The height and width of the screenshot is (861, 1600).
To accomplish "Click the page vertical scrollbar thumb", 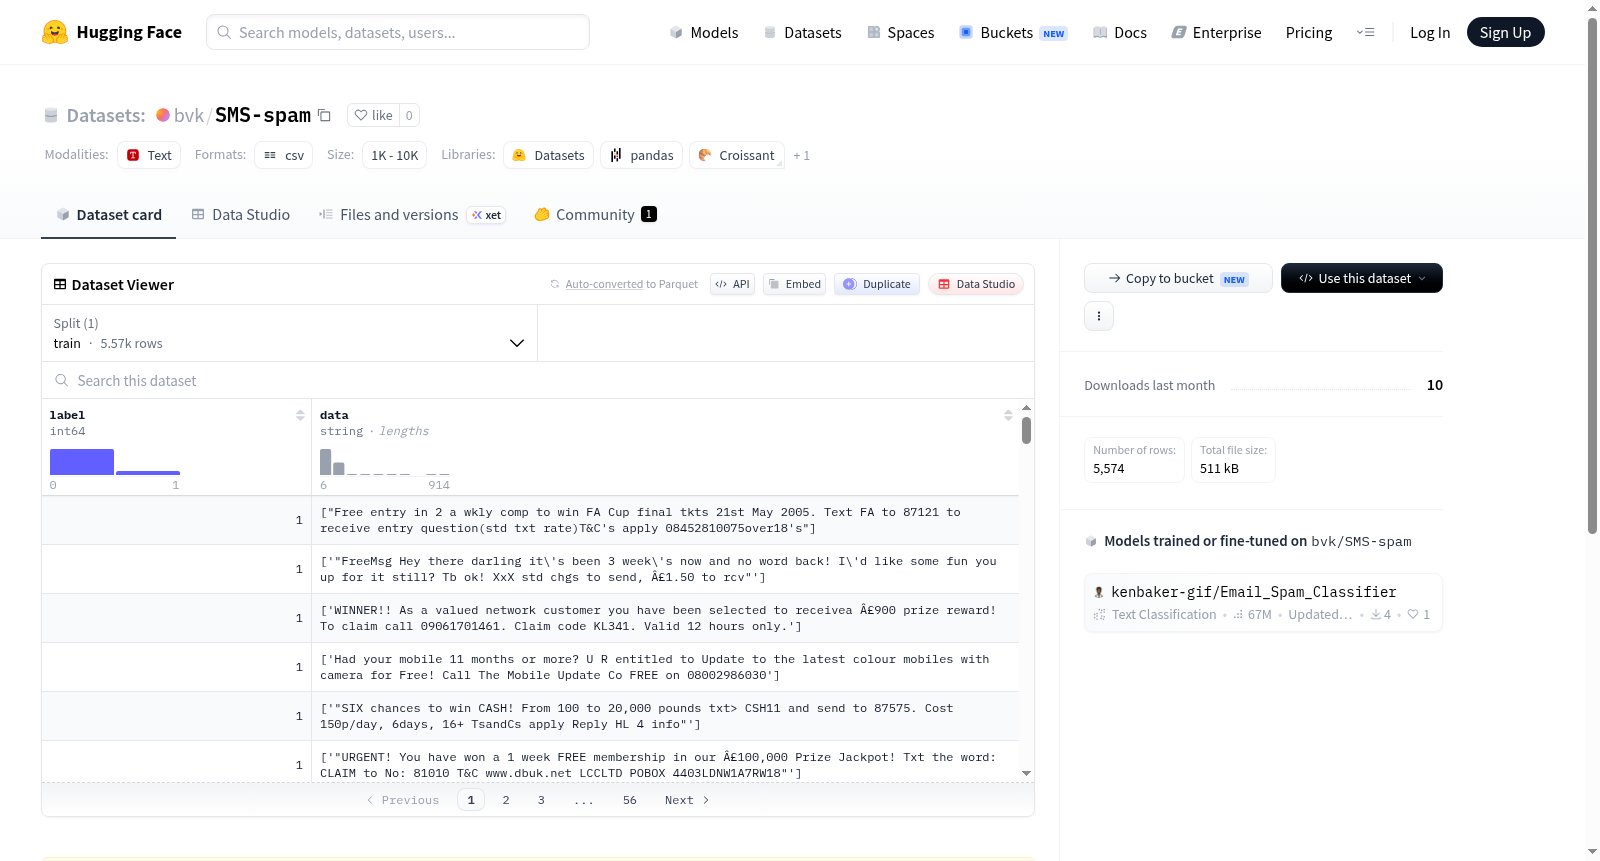I will 1592,275.
